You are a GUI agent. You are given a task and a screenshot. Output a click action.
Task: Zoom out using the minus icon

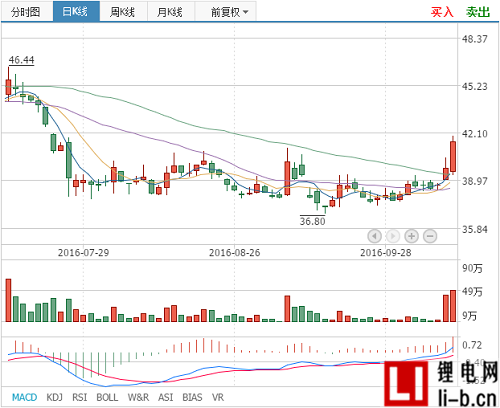point(430,236)
